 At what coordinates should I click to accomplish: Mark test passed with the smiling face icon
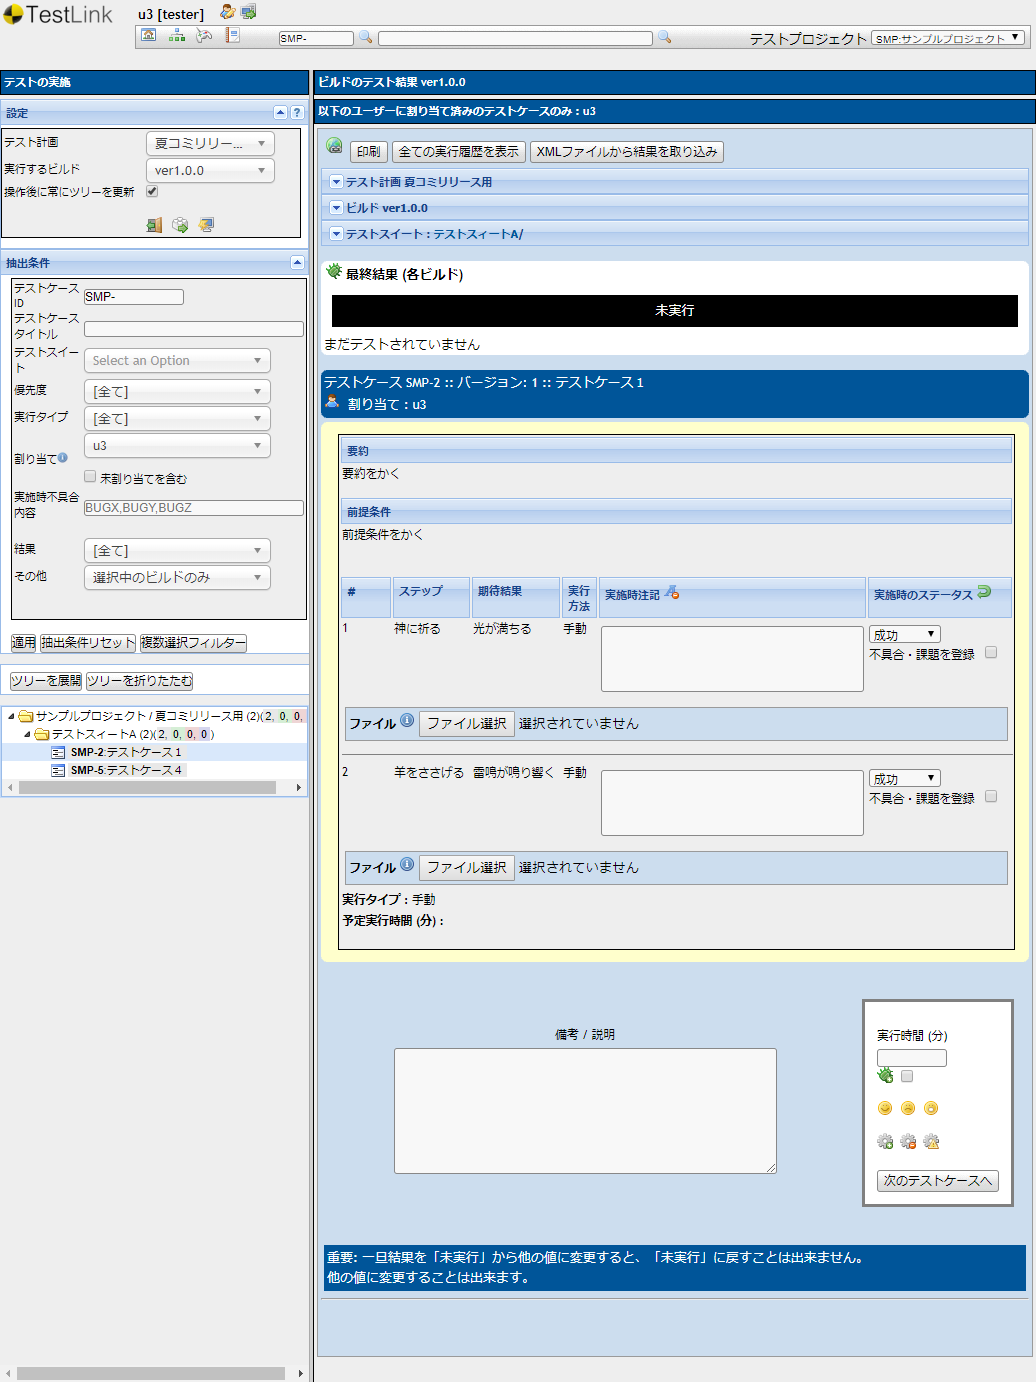tap(885, 1108)
